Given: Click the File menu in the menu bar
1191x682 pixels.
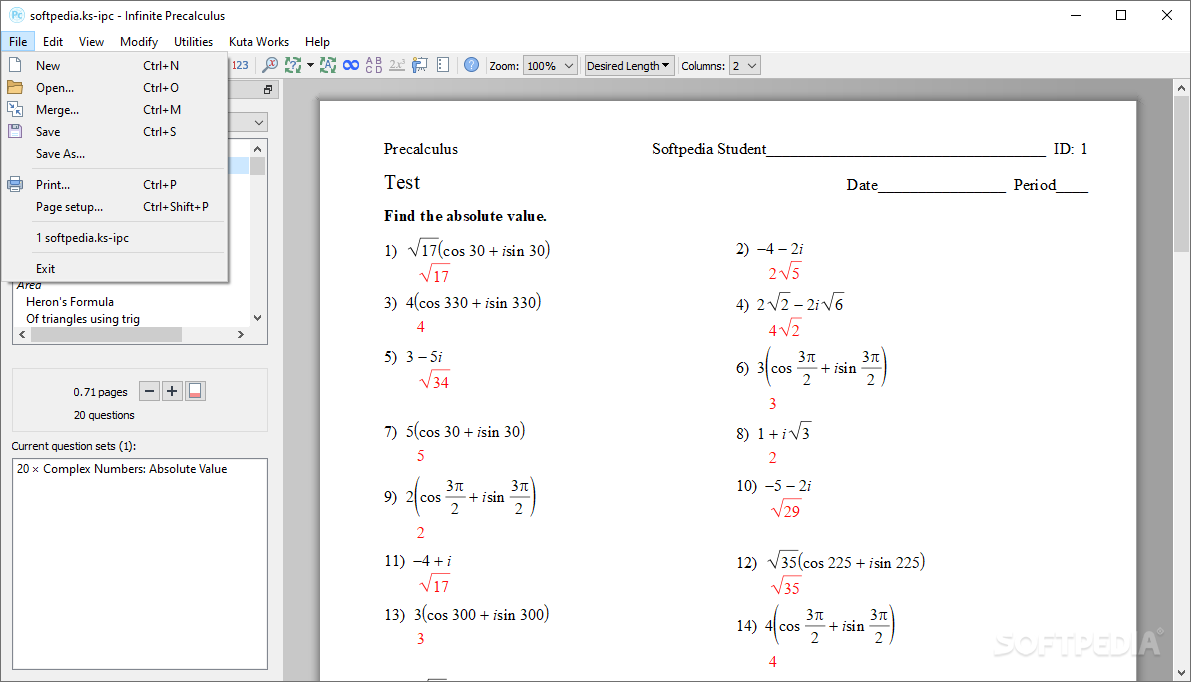Looking at the screenshot, I should tap(18, 42).
